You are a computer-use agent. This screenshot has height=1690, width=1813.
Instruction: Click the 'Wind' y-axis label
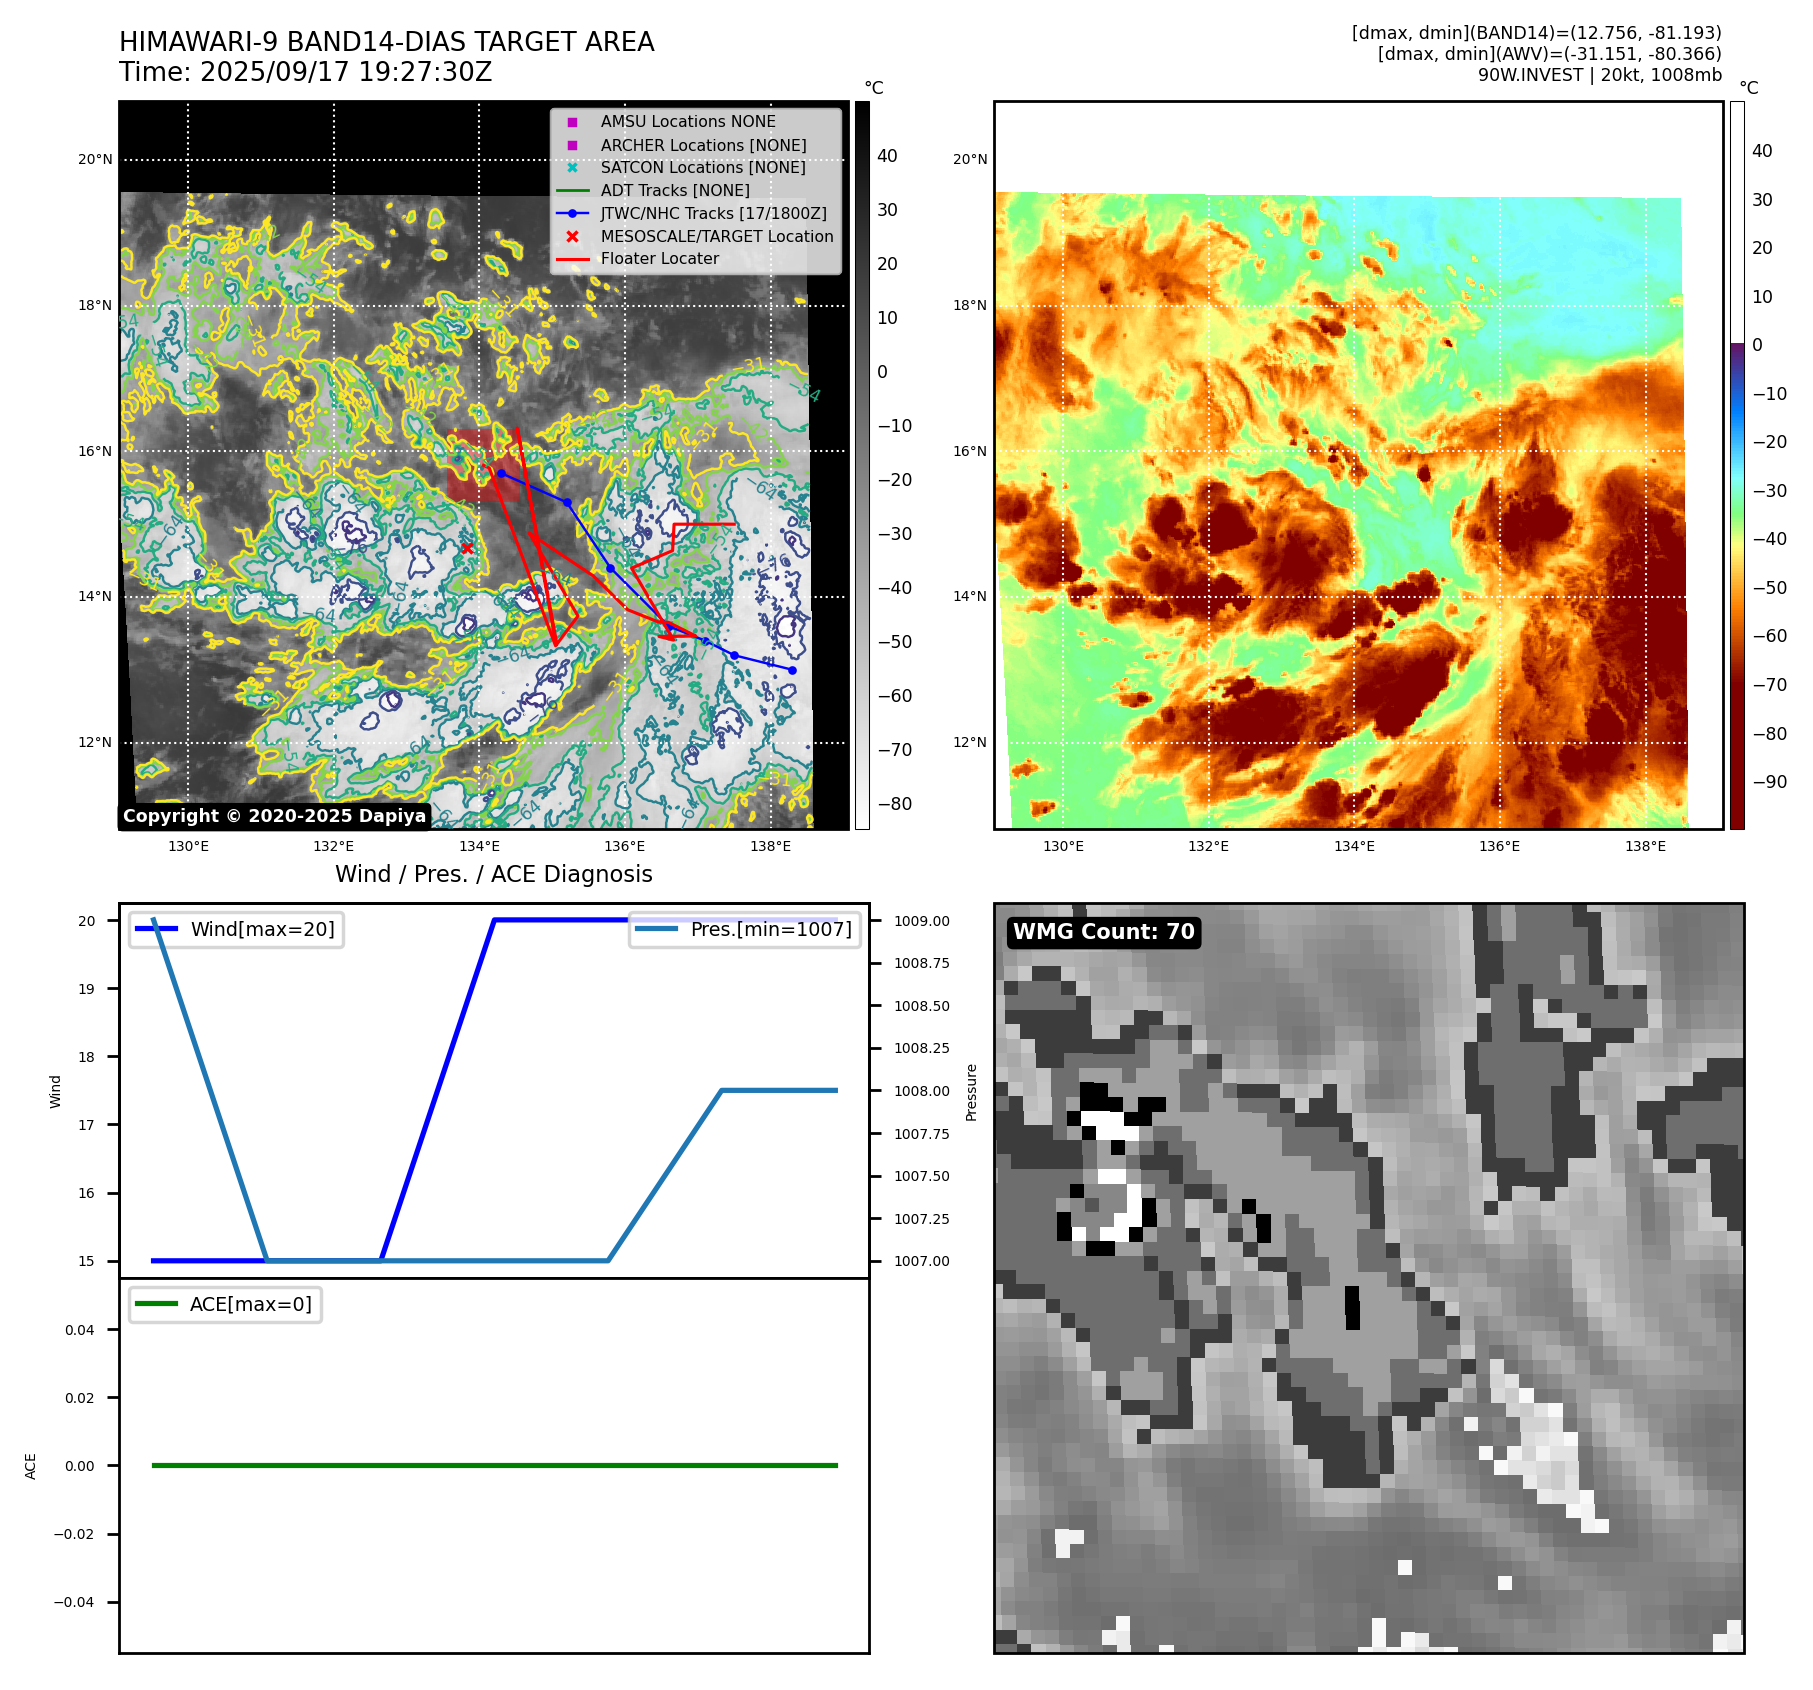tap(55, 1092)
